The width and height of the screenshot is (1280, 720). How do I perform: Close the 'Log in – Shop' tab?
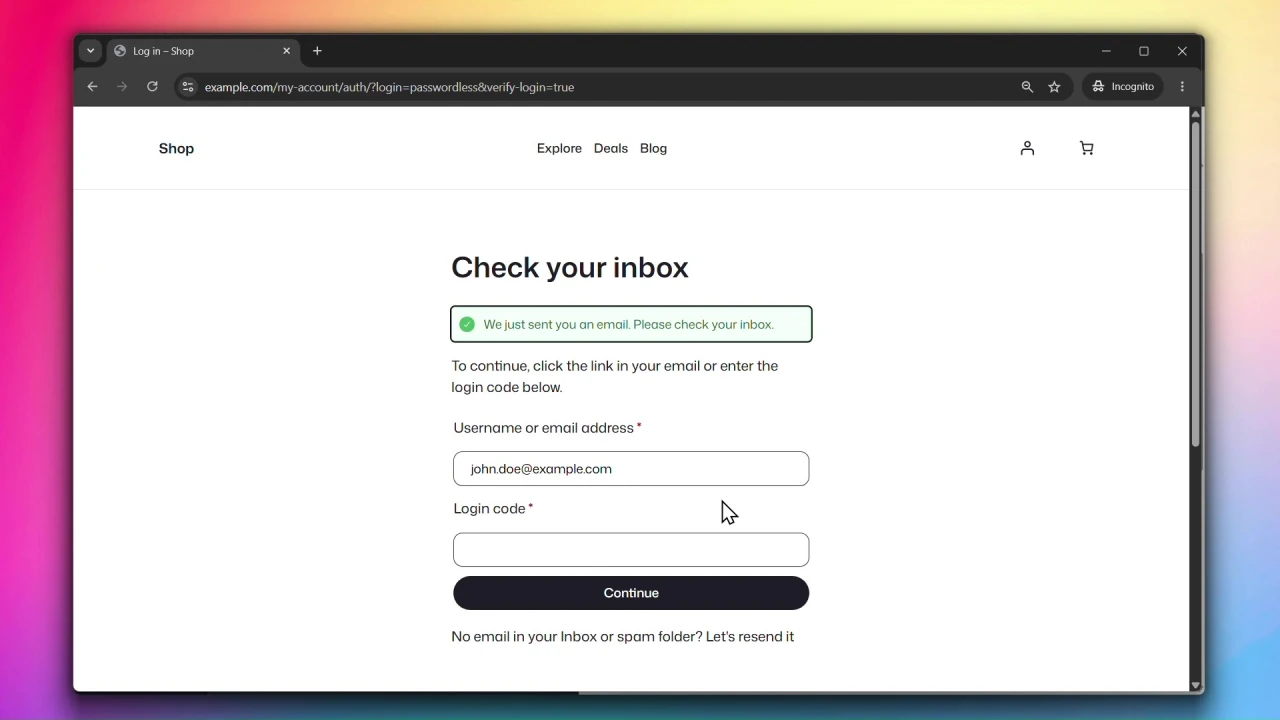coord(286,51)
